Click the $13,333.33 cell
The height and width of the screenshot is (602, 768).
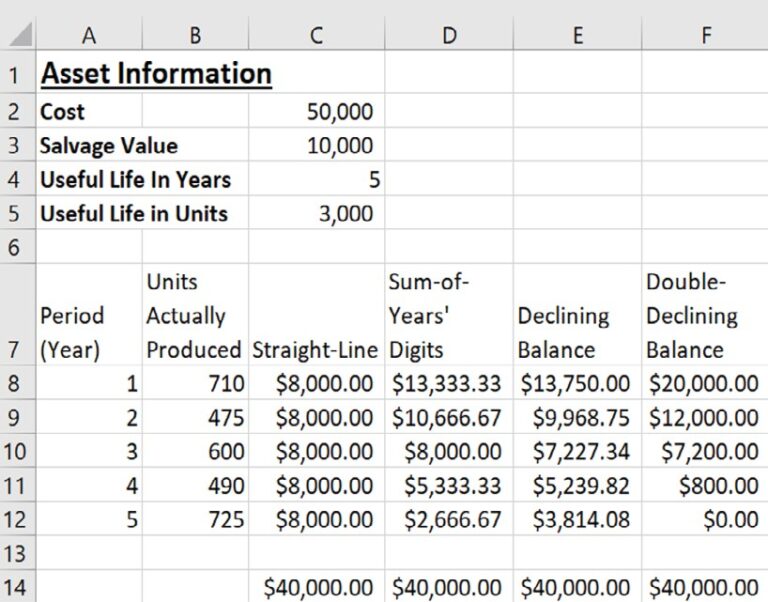(x=449, y=383)
